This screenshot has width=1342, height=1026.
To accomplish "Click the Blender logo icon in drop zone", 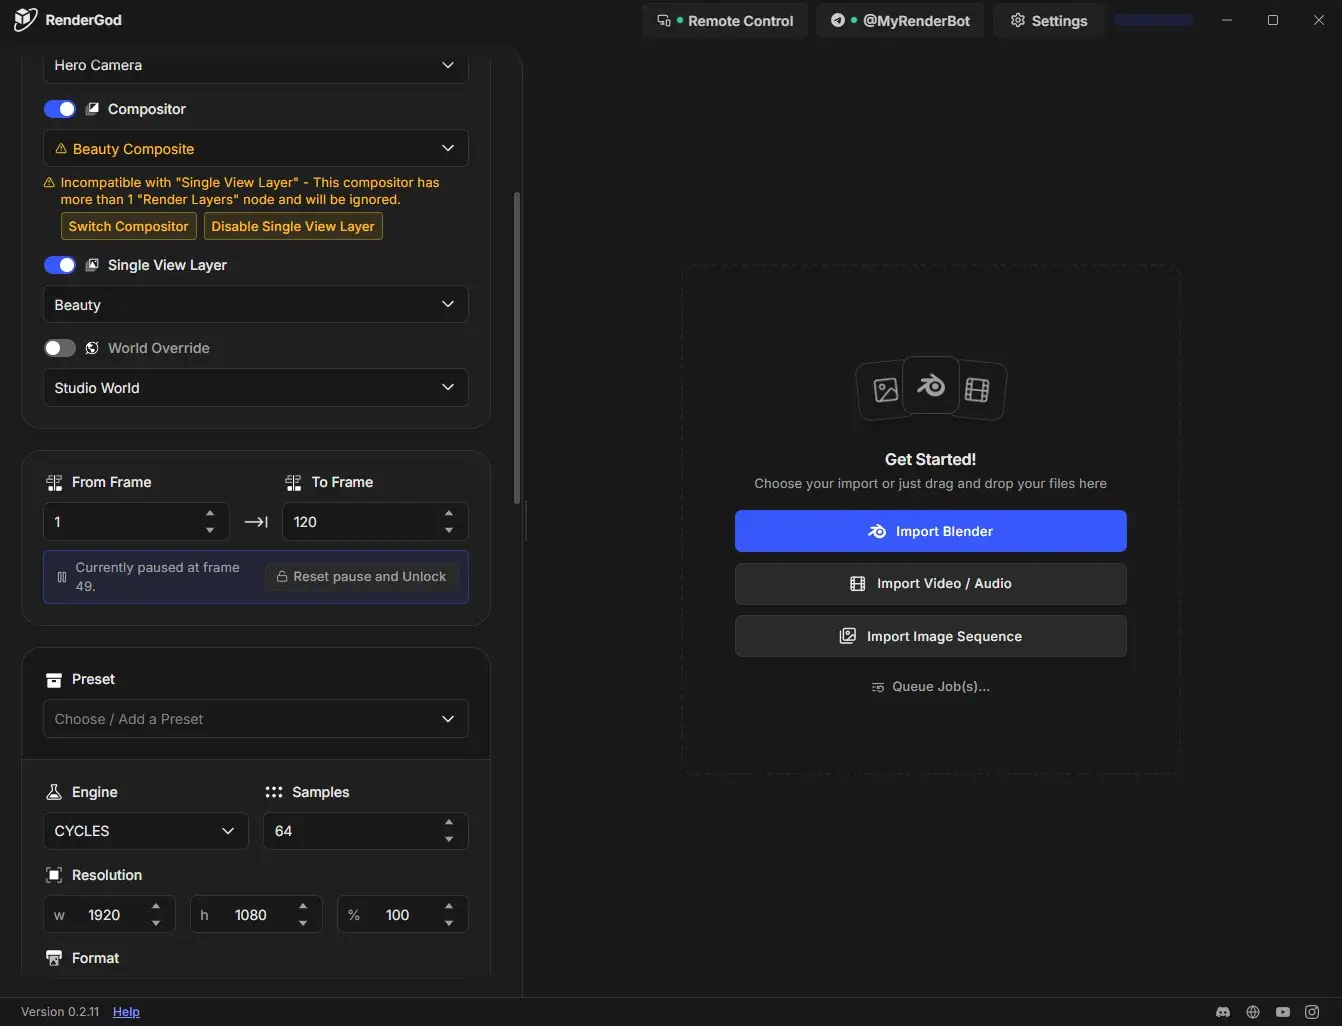I will tap(931, 386).
